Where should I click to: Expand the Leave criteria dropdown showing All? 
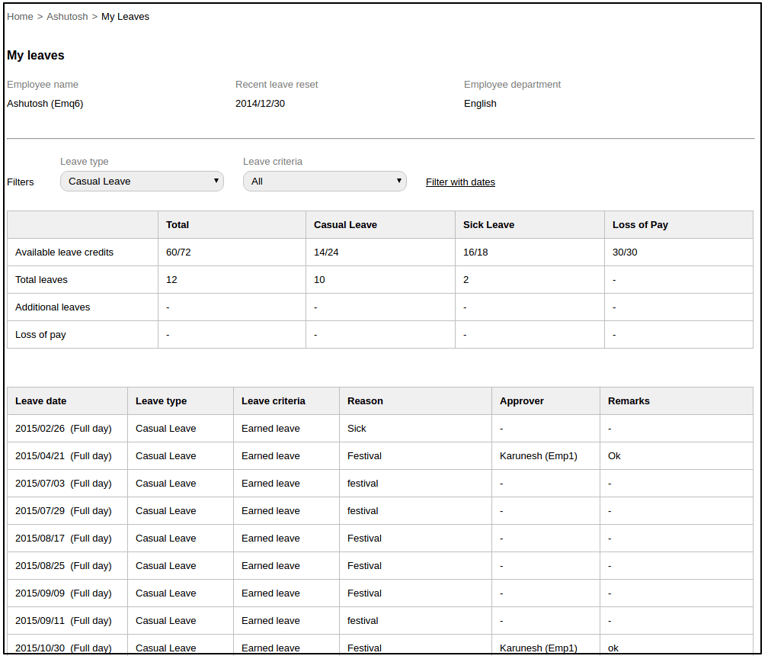[325, 181]
